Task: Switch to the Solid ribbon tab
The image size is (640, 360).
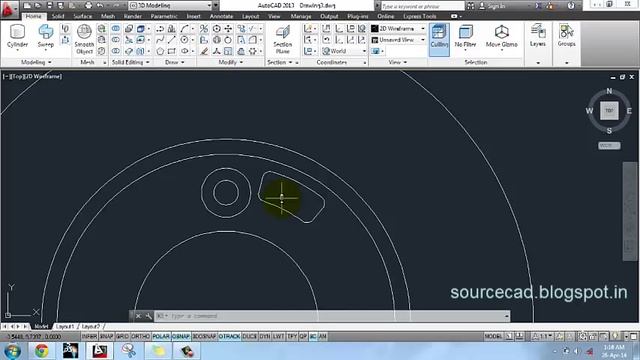Action: [x=58, y=16]
